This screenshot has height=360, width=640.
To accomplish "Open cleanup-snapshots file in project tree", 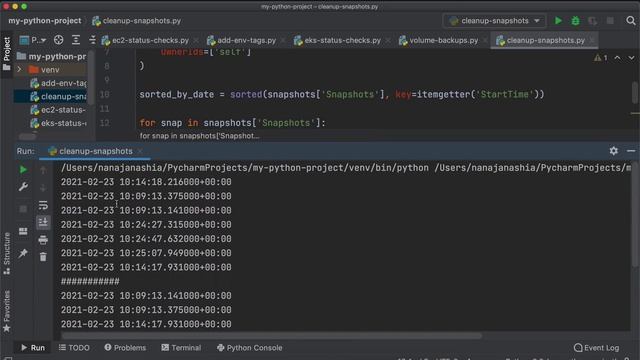I will (58, 97).
